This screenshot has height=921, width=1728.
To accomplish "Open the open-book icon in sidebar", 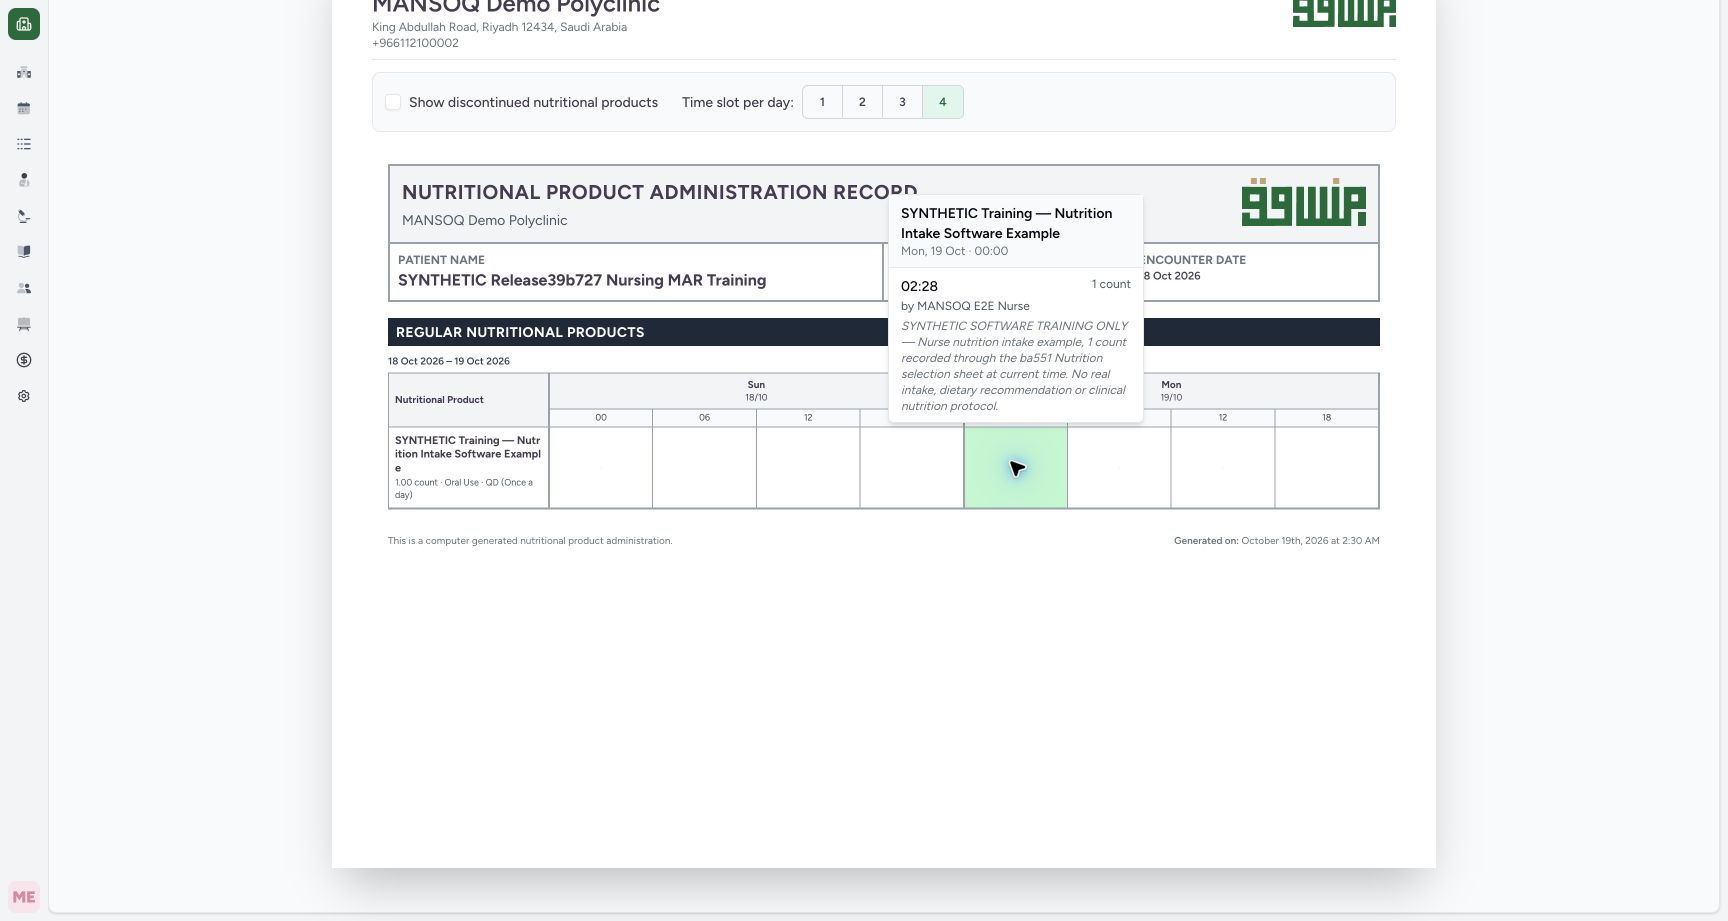I will pos(24,252).
